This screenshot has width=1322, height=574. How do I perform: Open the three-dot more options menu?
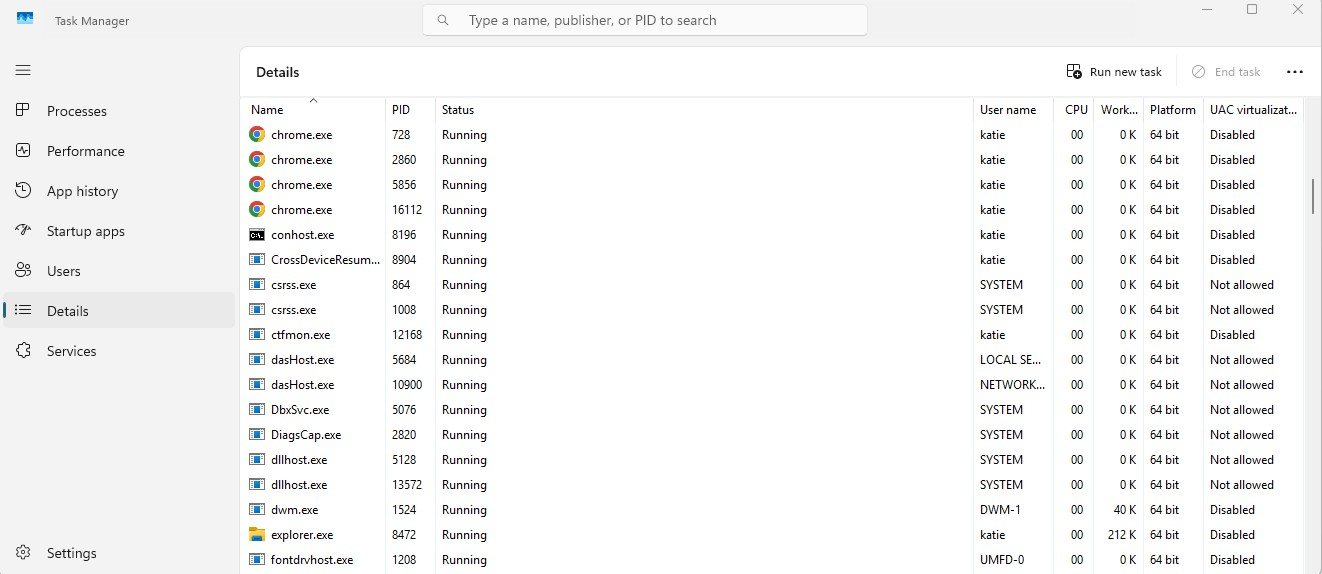[x=1295, y=72]
